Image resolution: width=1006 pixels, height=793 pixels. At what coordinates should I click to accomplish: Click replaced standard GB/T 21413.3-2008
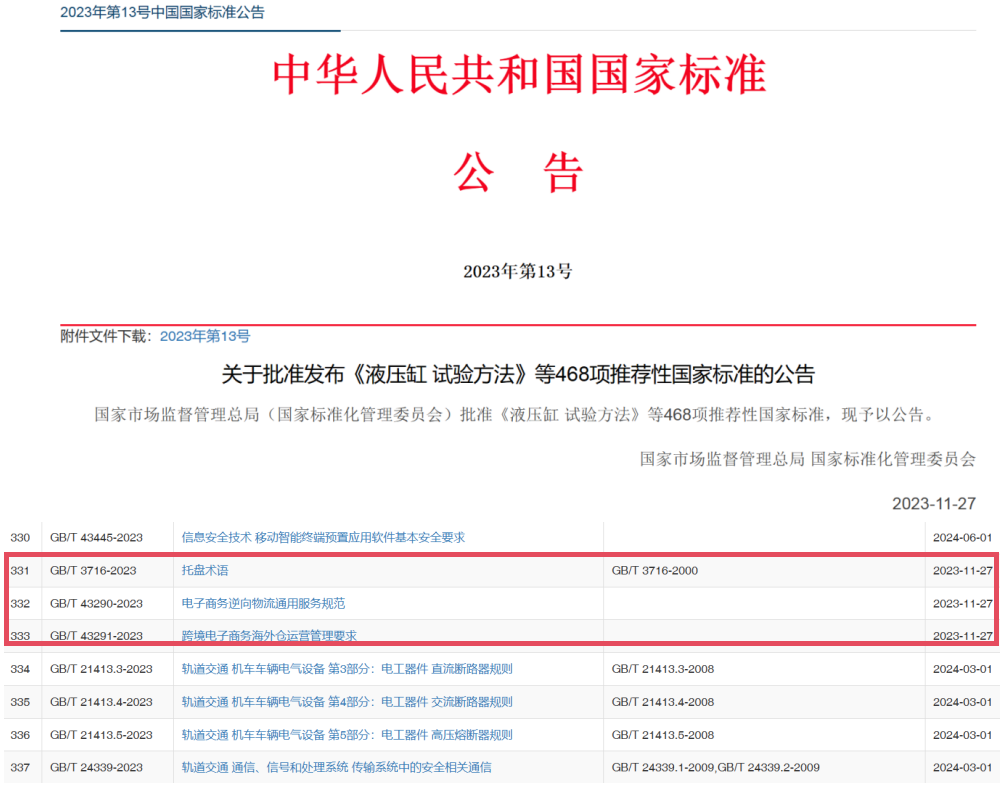[x=663, y=668]
